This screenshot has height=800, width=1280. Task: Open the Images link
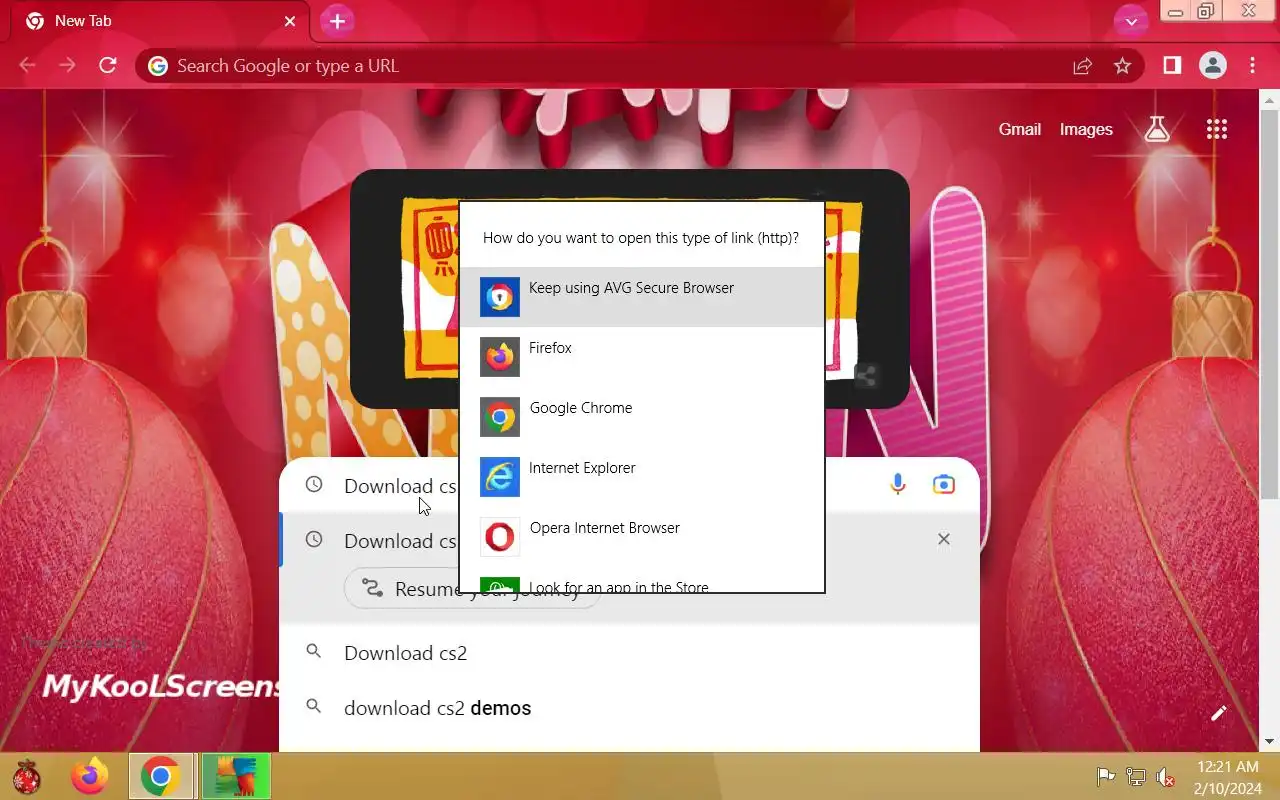[1086, 129]
